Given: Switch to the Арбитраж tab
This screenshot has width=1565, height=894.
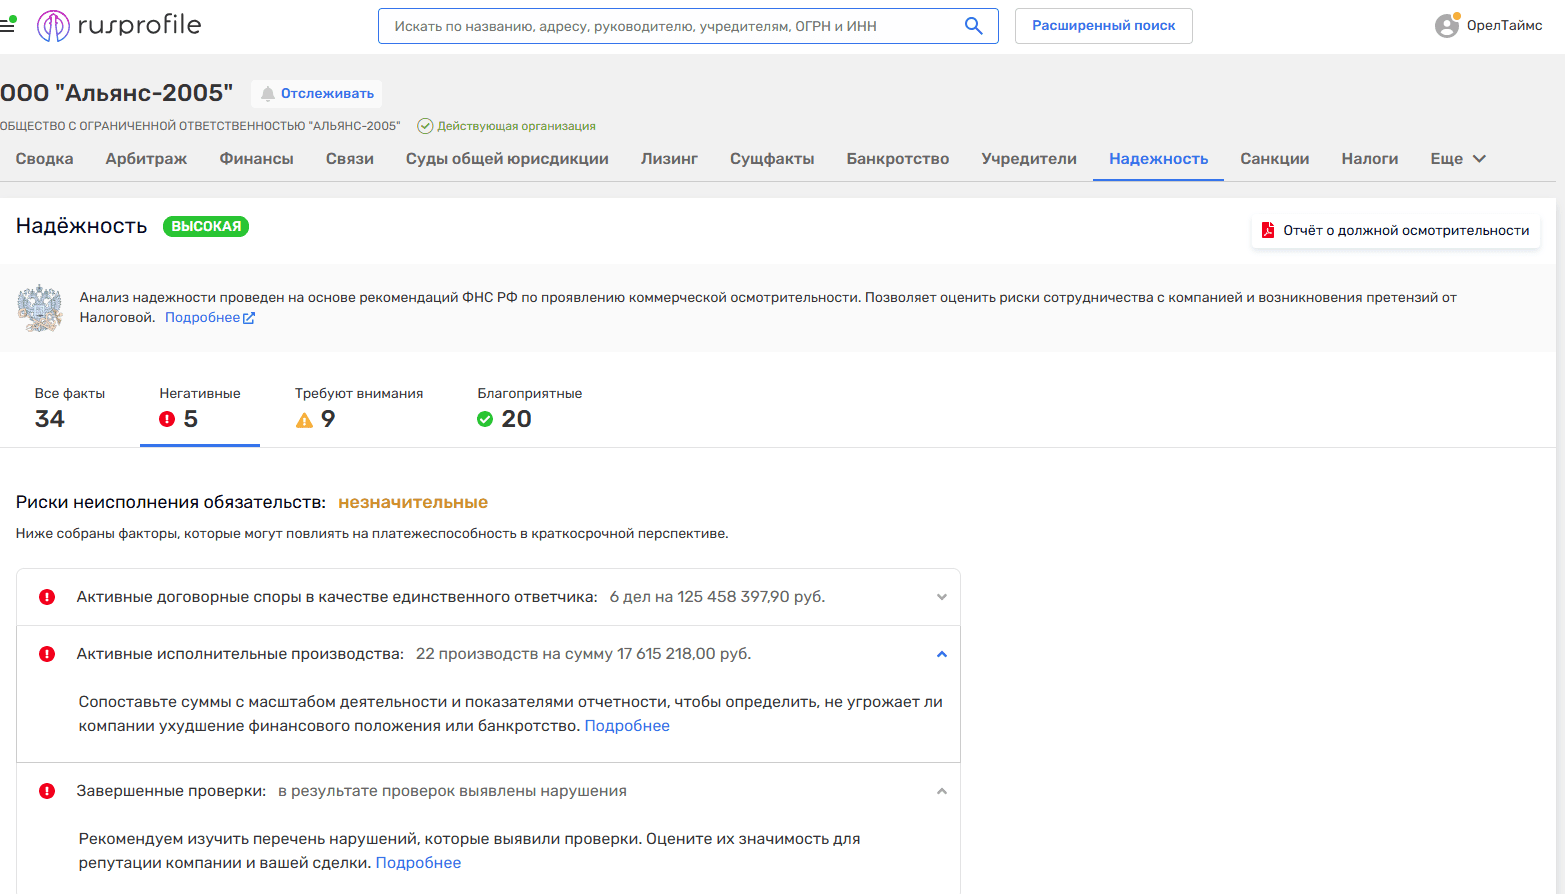Looking at the screenshot, I should [x=146, y=159].
